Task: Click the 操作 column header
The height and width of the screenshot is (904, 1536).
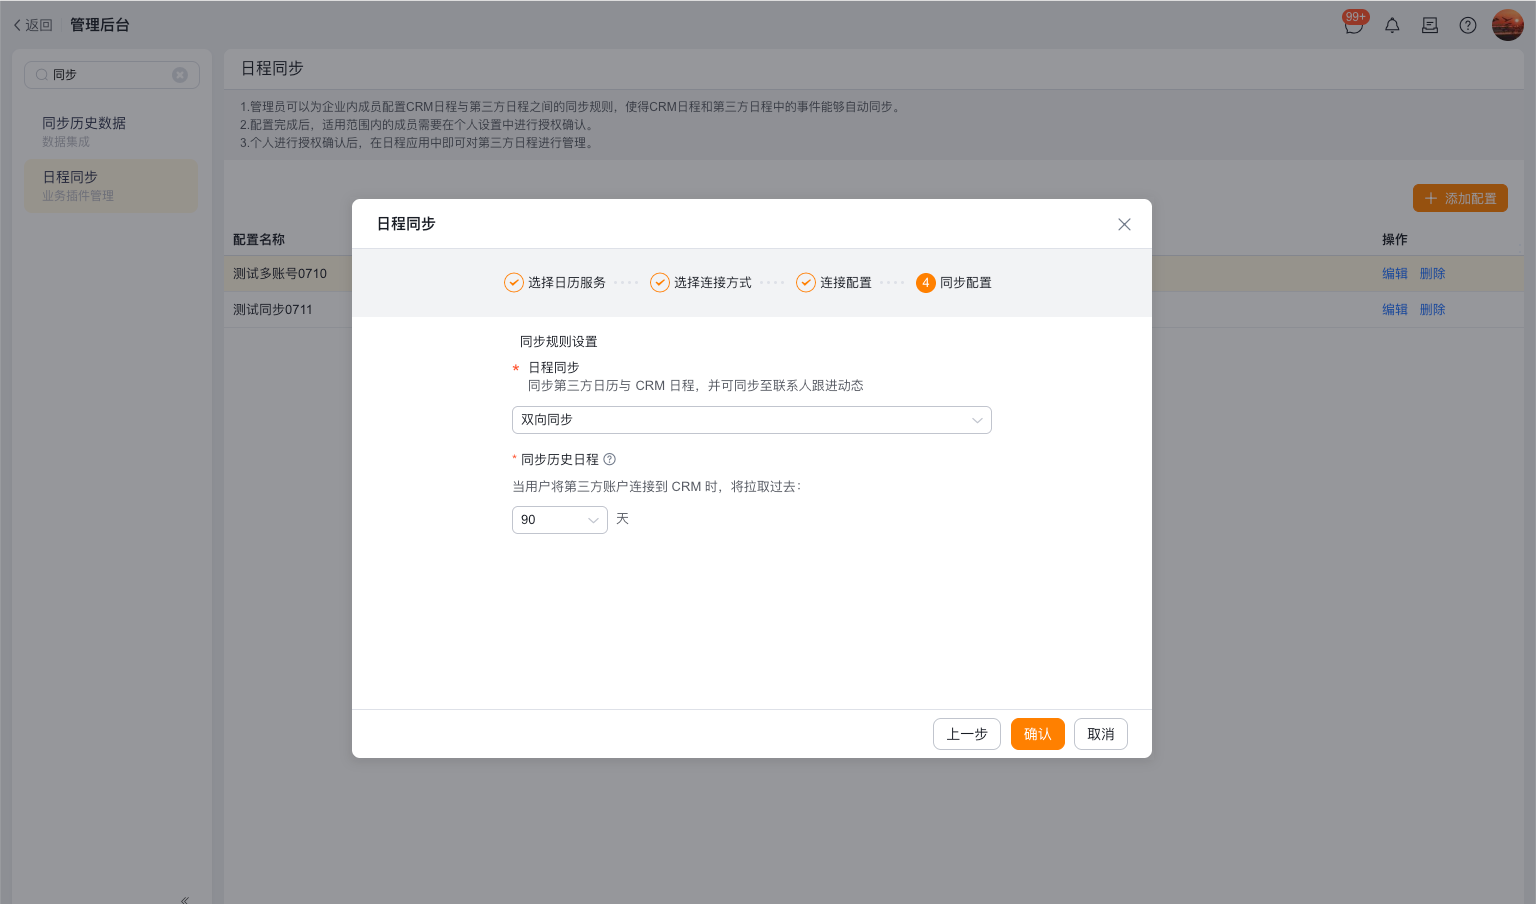Action: [x=1395, y=240]
